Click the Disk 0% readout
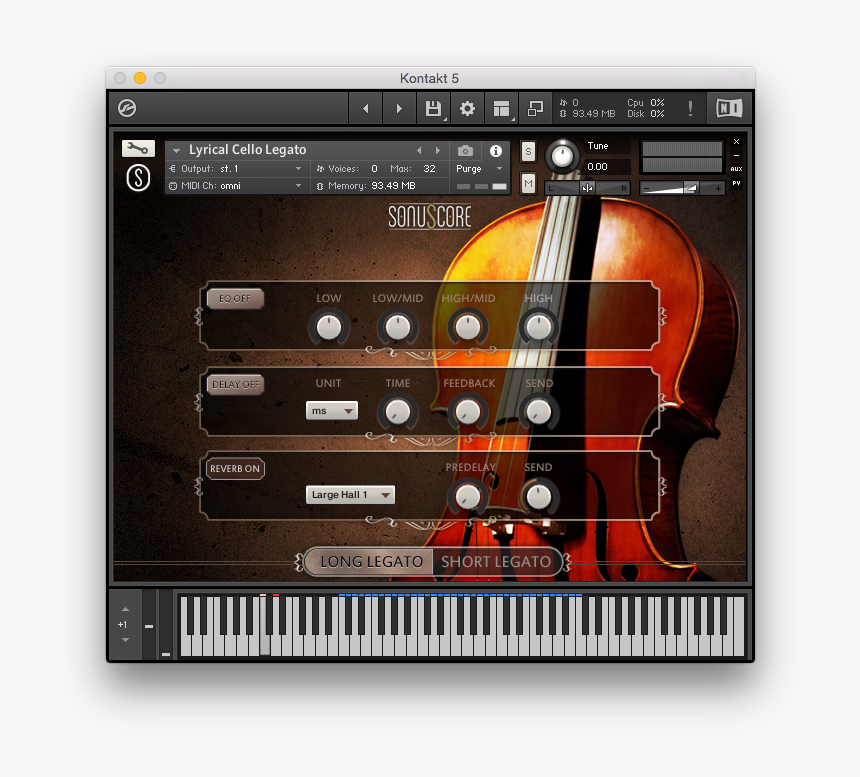The image size is (860, 777). tap(646, 114)
